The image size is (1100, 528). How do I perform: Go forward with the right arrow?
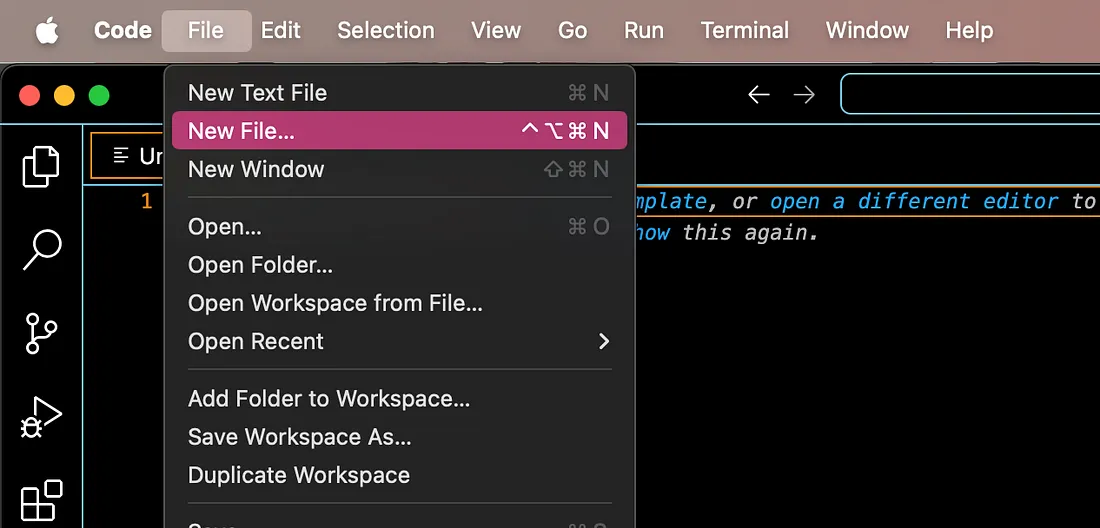804,95
